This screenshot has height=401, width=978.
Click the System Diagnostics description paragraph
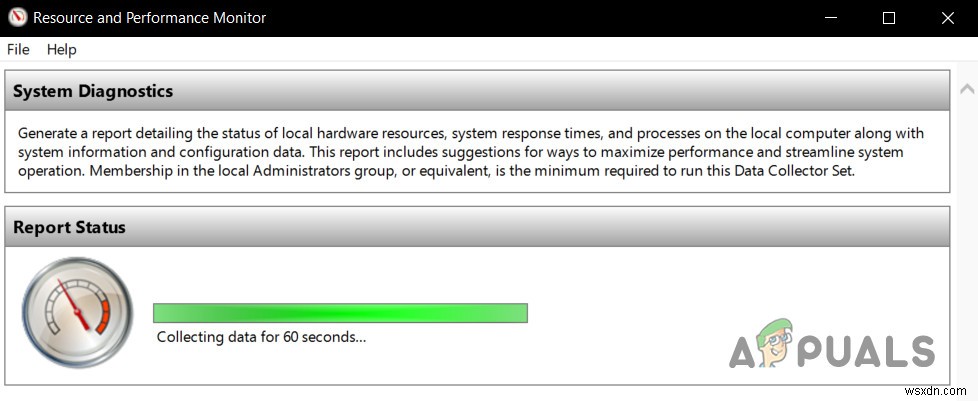(x=470, y=151)
